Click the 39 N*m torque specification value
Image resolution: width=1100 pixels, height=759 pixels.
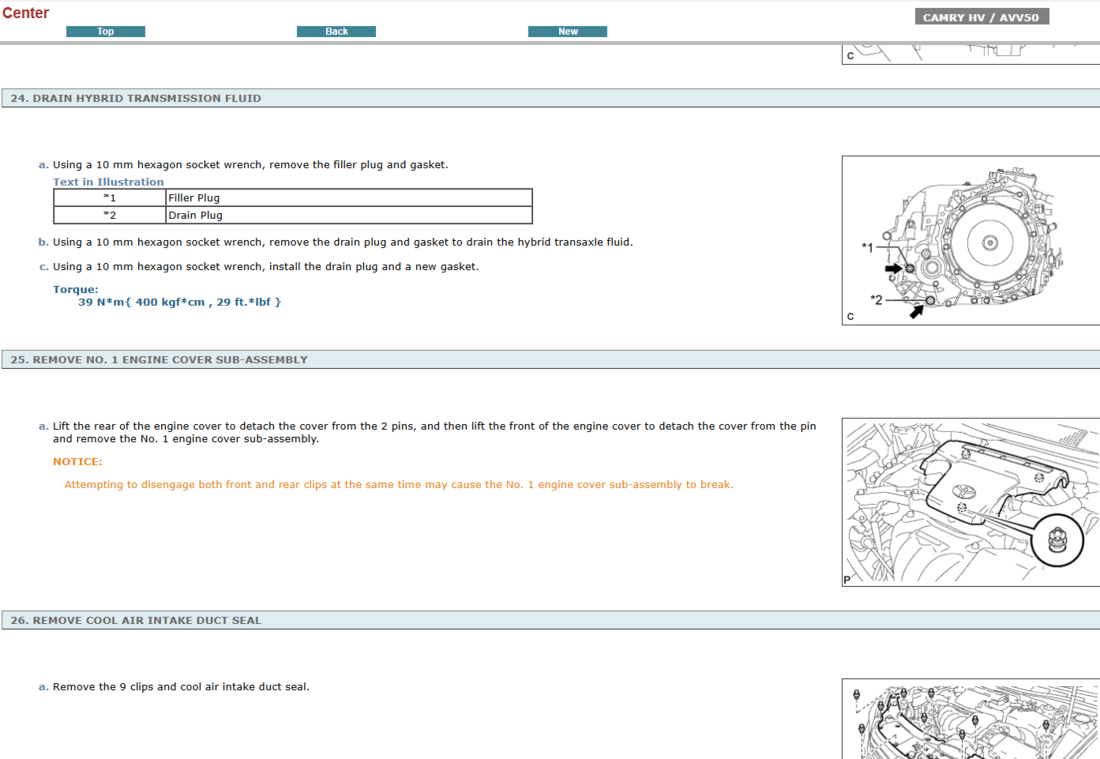(180, 302)
